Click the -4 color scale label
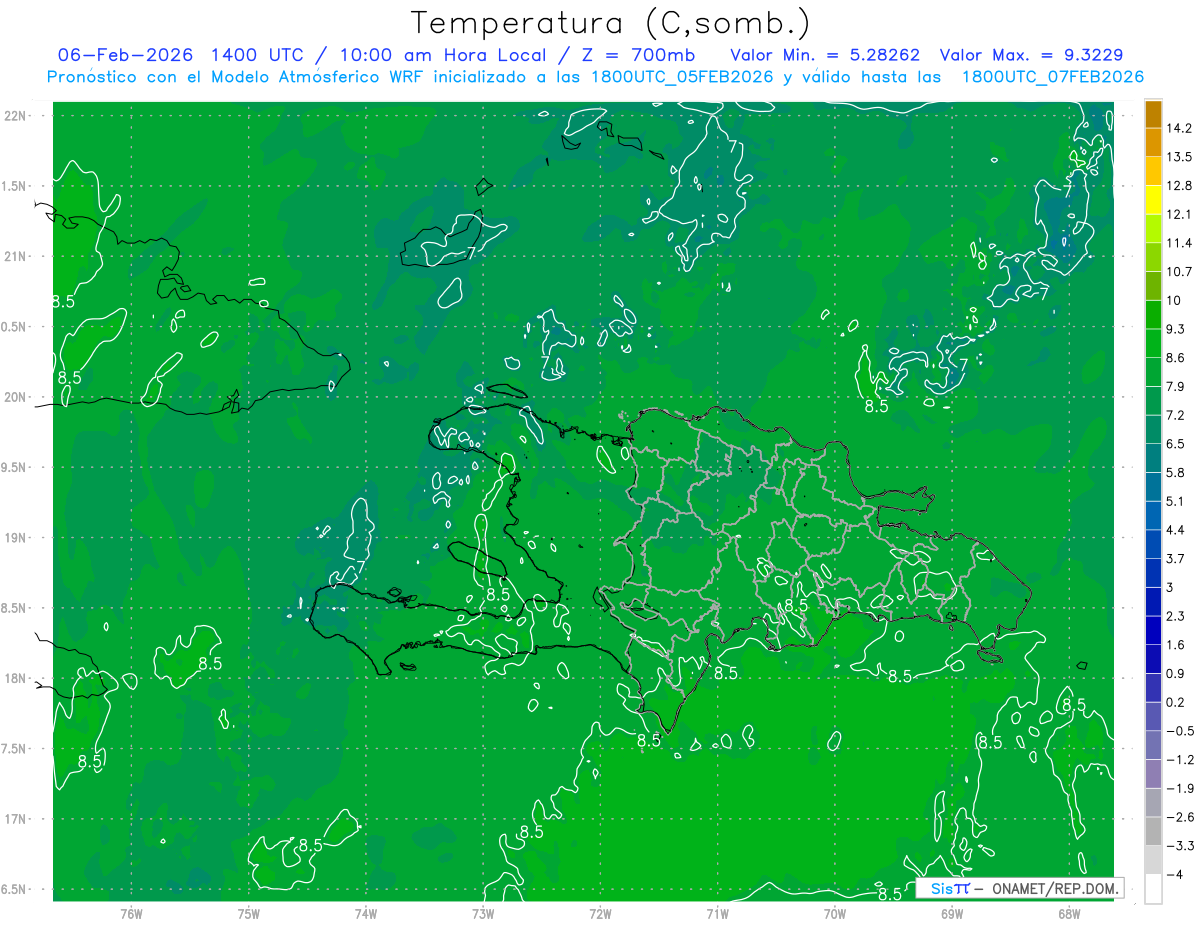This screenshot has height=927, width=1200. tap(1174, 874)
